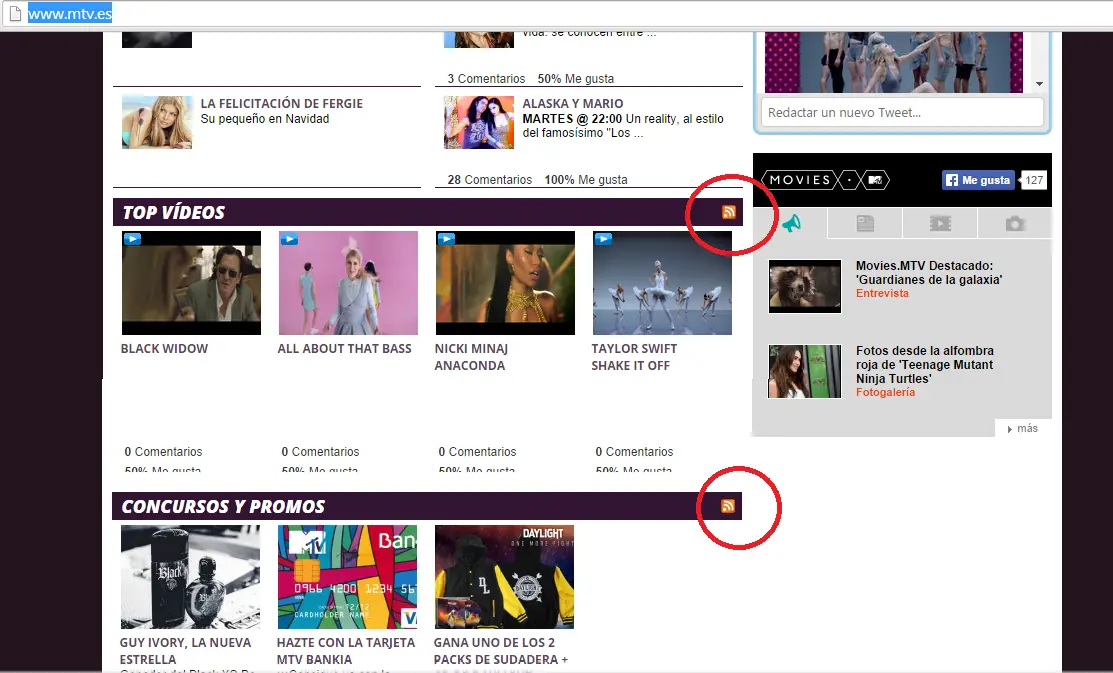This screenshot has height=673, width=1113.
Task: Click the Fotogalería category label
Action: pos(885,392)
